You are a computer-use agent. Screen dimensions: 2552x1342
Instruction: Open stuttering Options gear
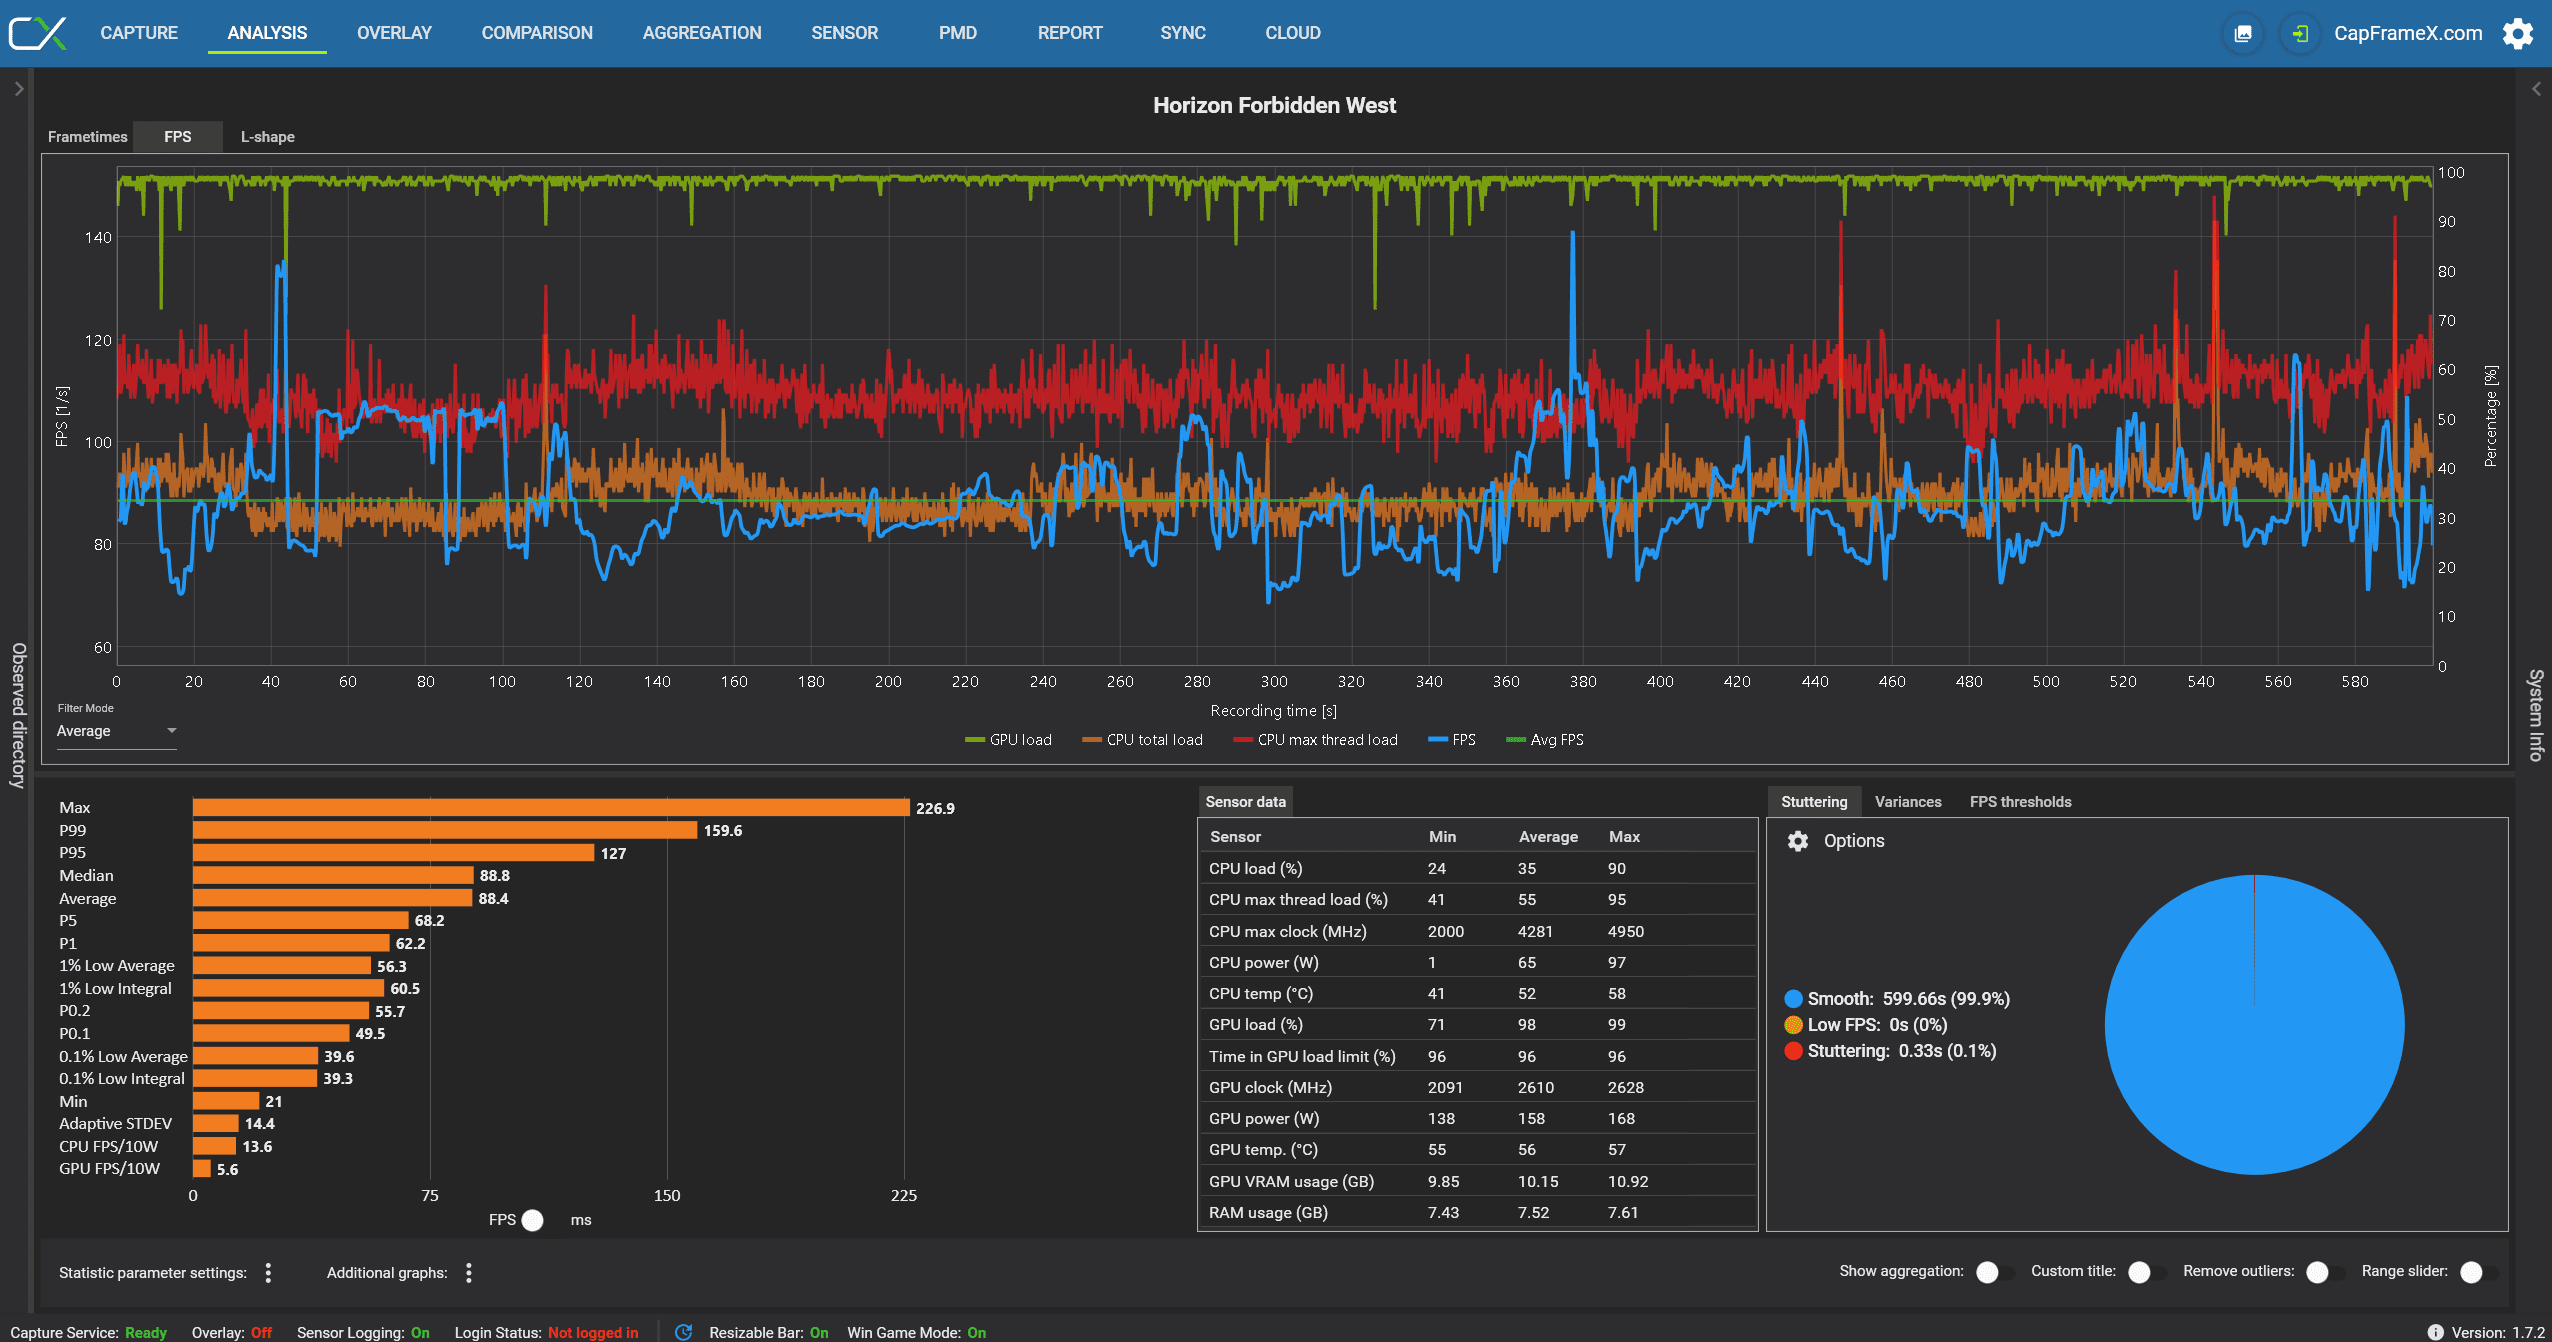(x=1798, y=841)
